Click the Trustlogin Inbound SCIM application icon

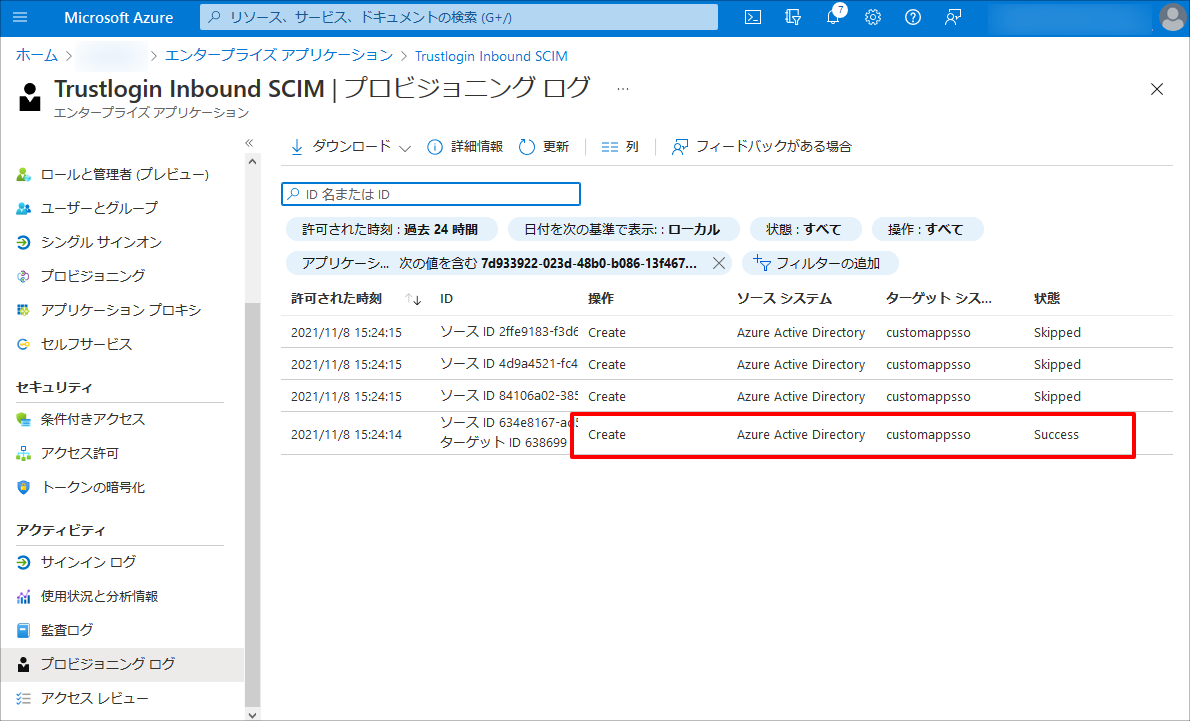[x=30, y=97]
